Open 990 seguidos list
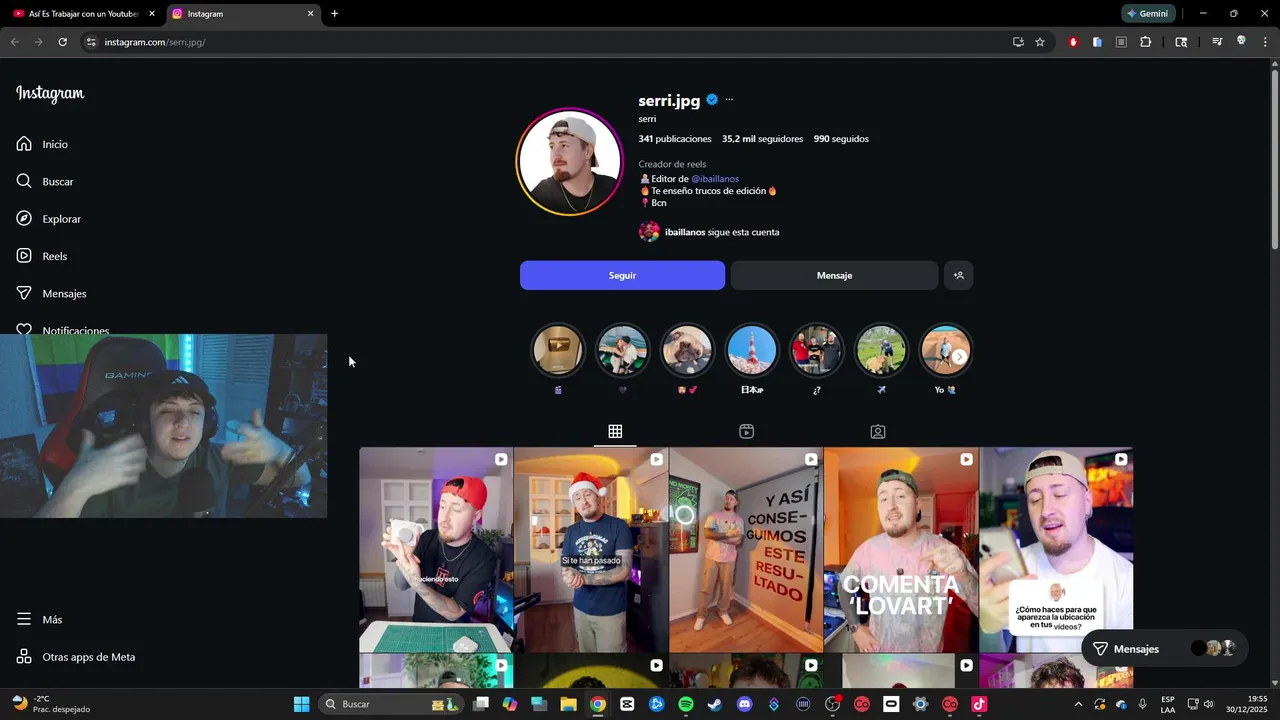The image size is (1280, 720). [841, 139]
